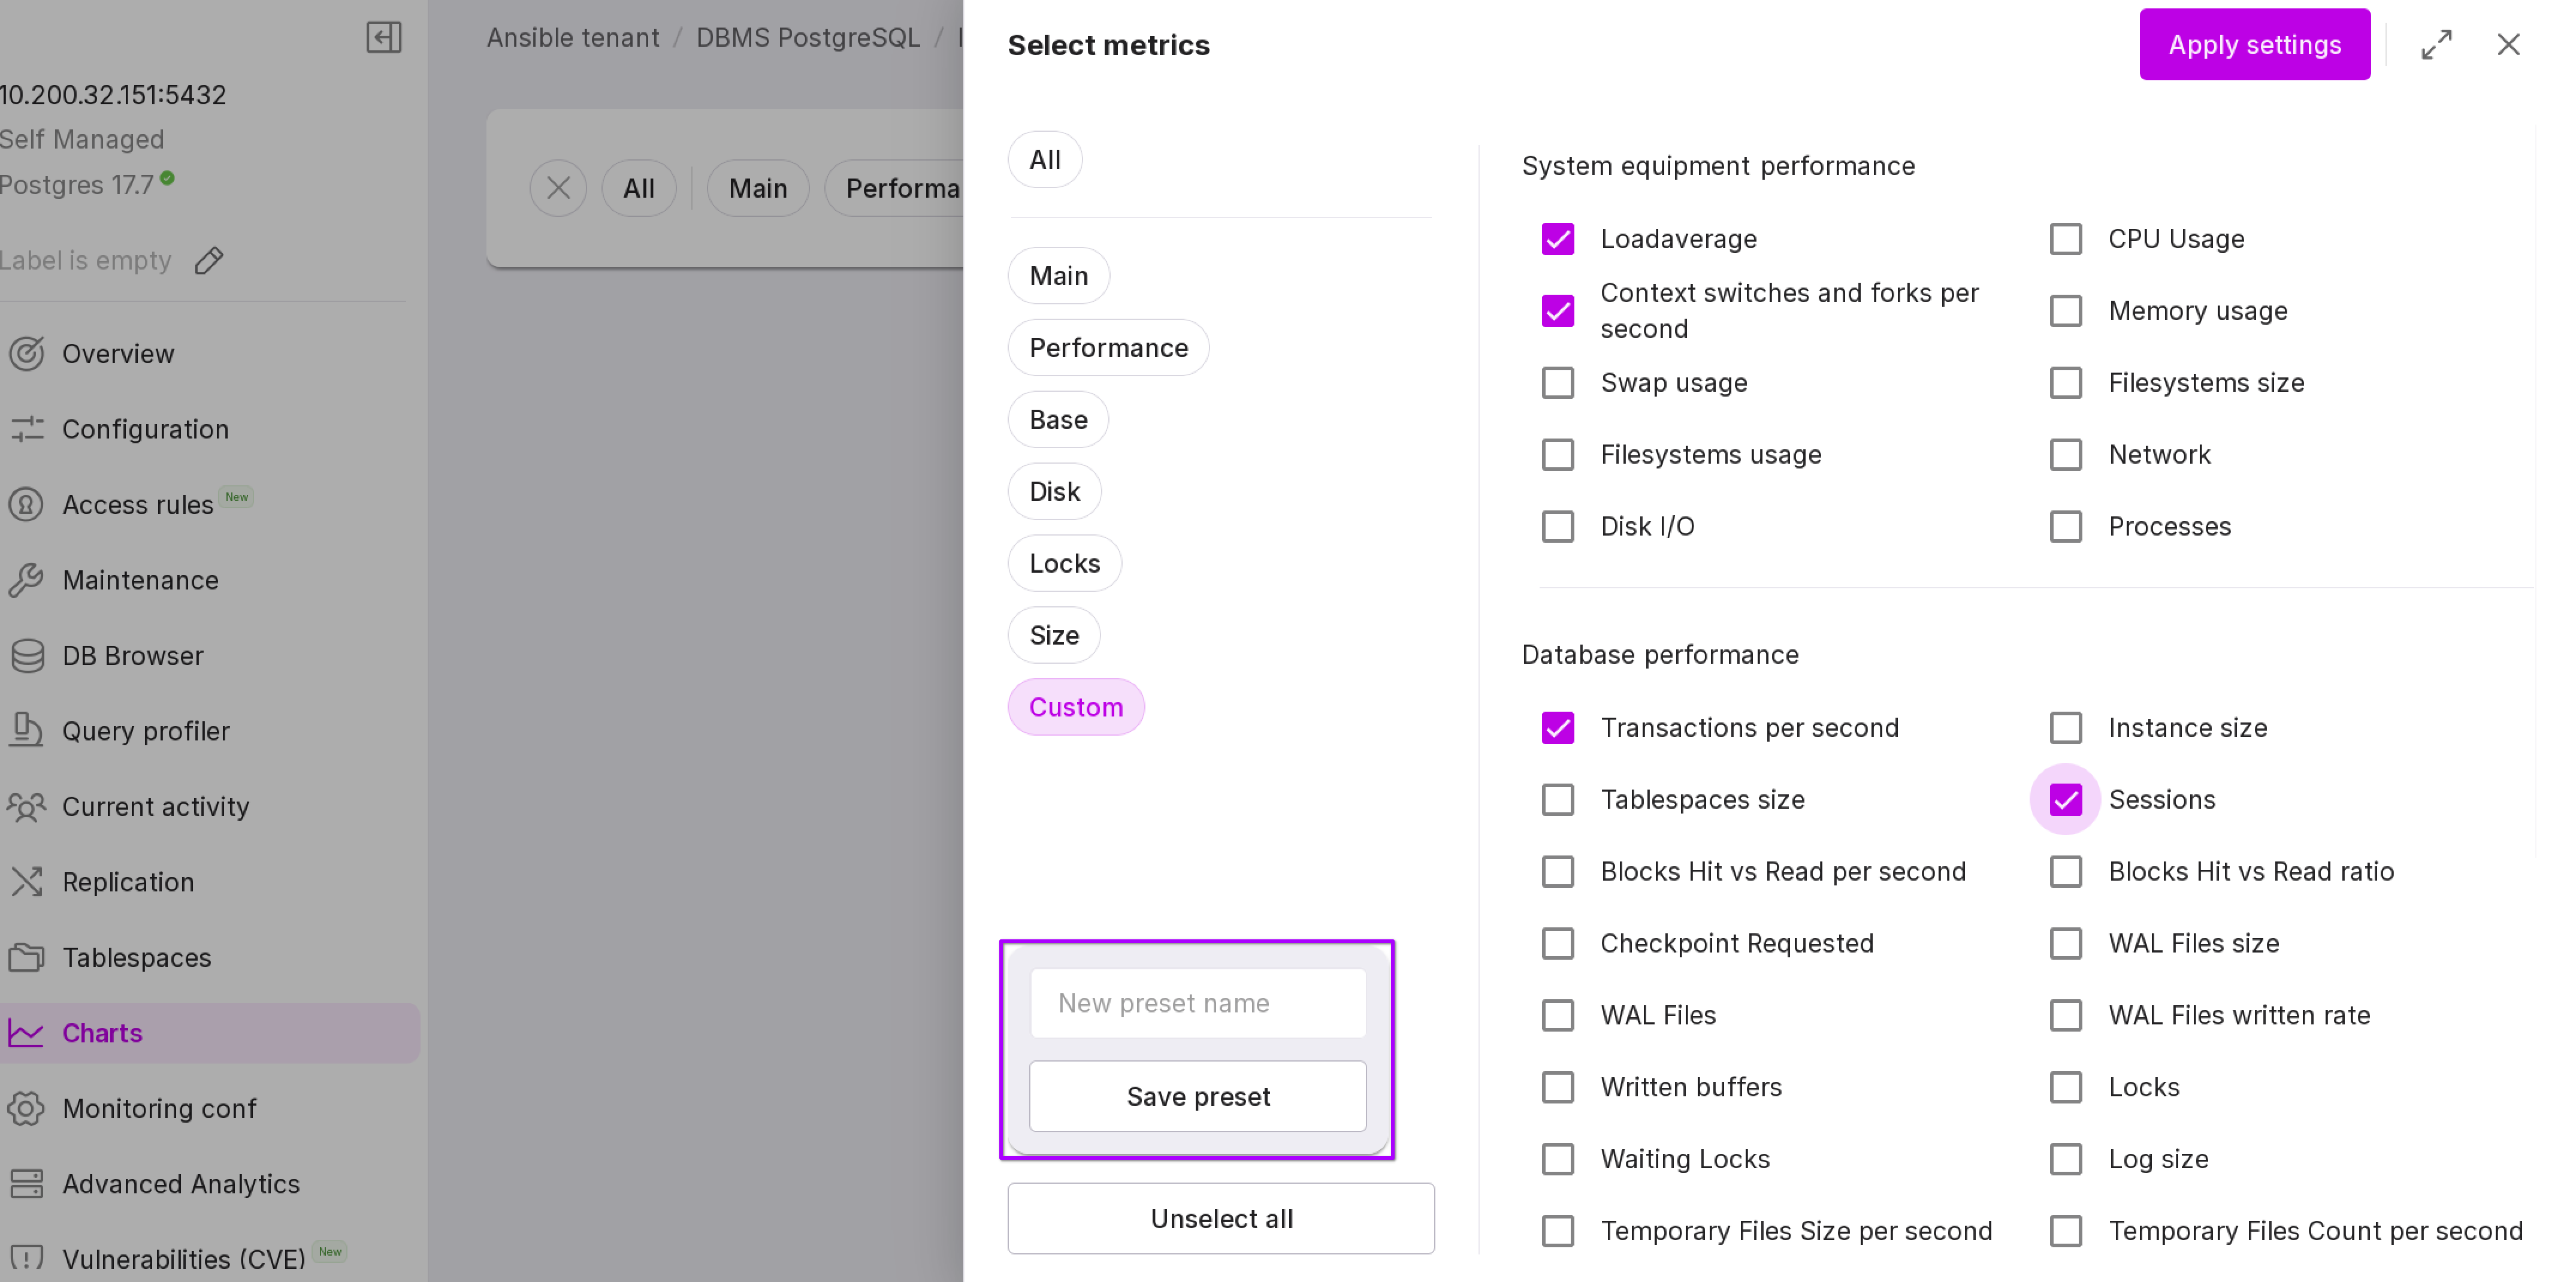Uncheck the Loadaverage metric

pos(1557,239)
